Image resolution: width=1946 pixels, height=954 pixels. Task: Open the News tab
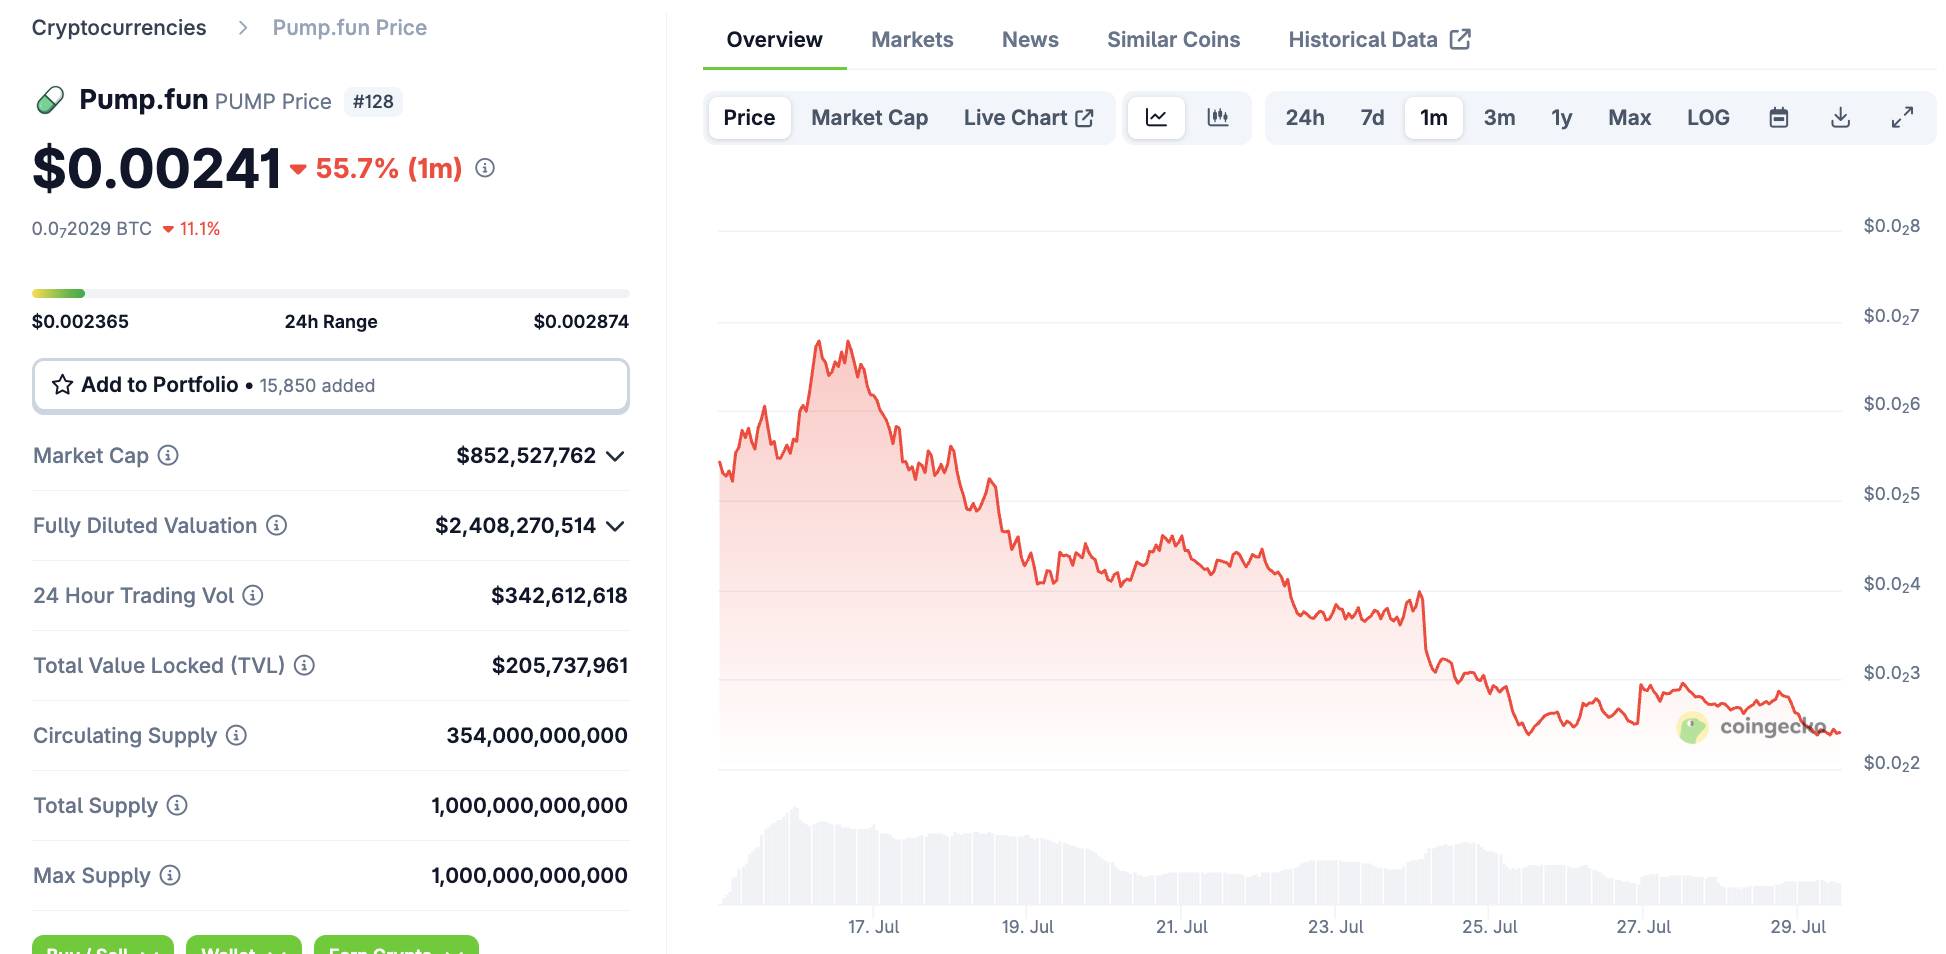click(x=1029, y=39)
